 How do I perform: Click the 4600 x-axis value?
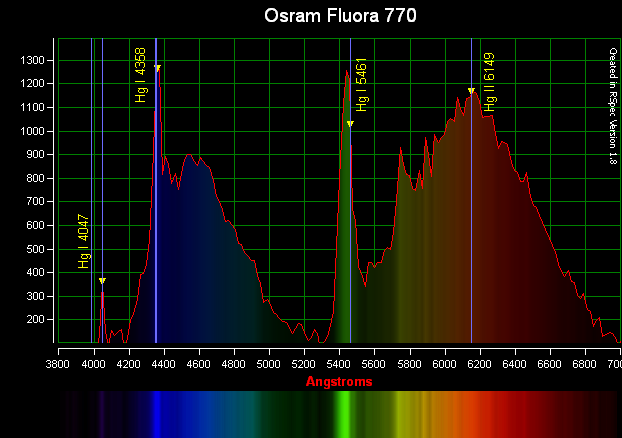coord(198,364)
